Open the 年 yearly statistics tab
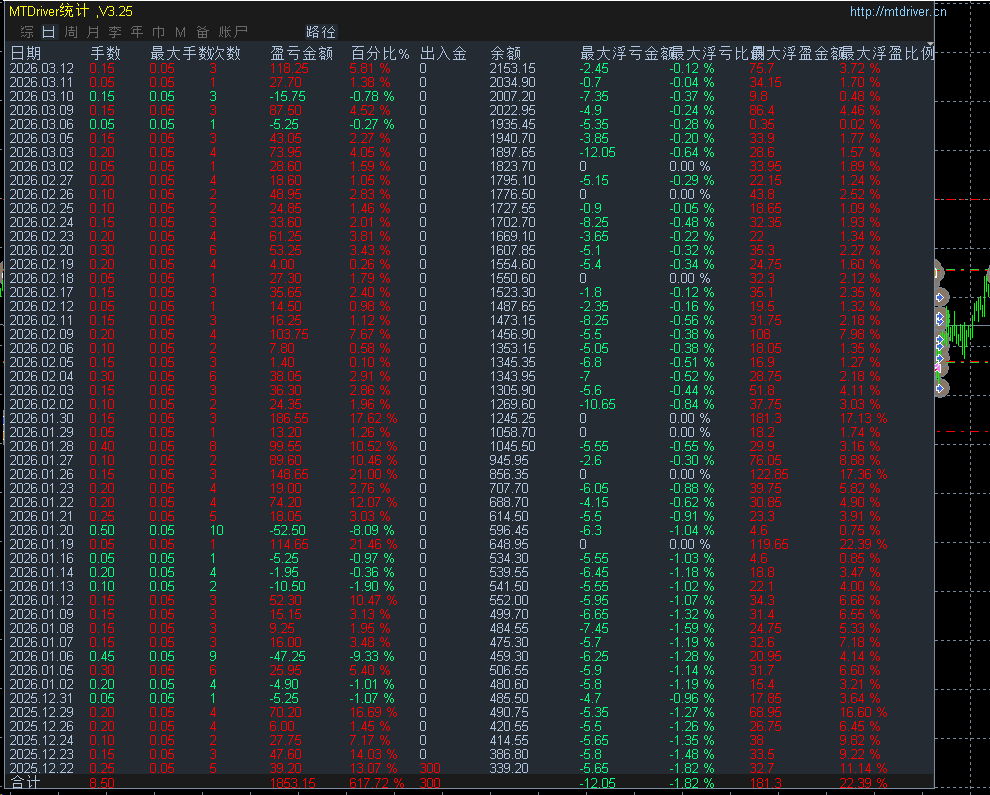Image resolution: width=990 pixels, height=795 pixels. pyautogui.click(x=136, y=32)
